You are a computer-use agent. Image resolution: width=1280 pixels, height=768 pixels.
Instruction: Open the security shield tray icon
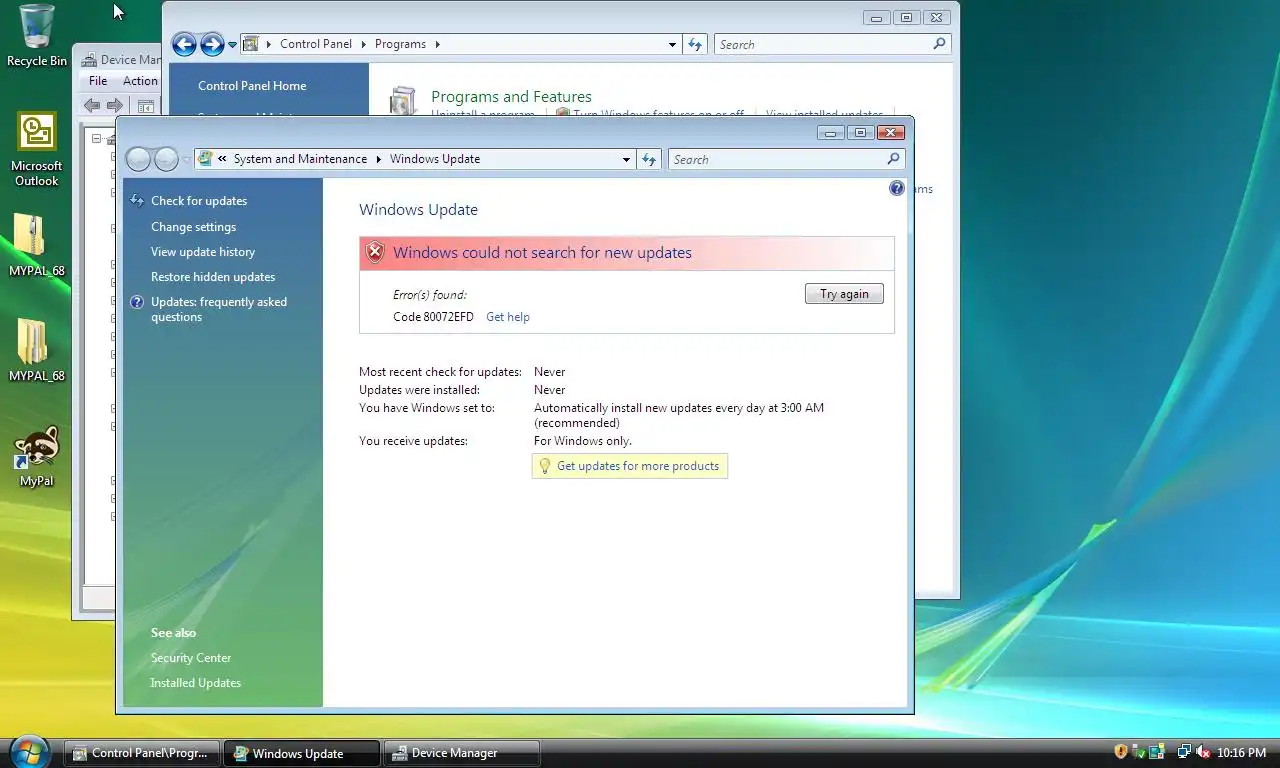(x=1121, y=752)
